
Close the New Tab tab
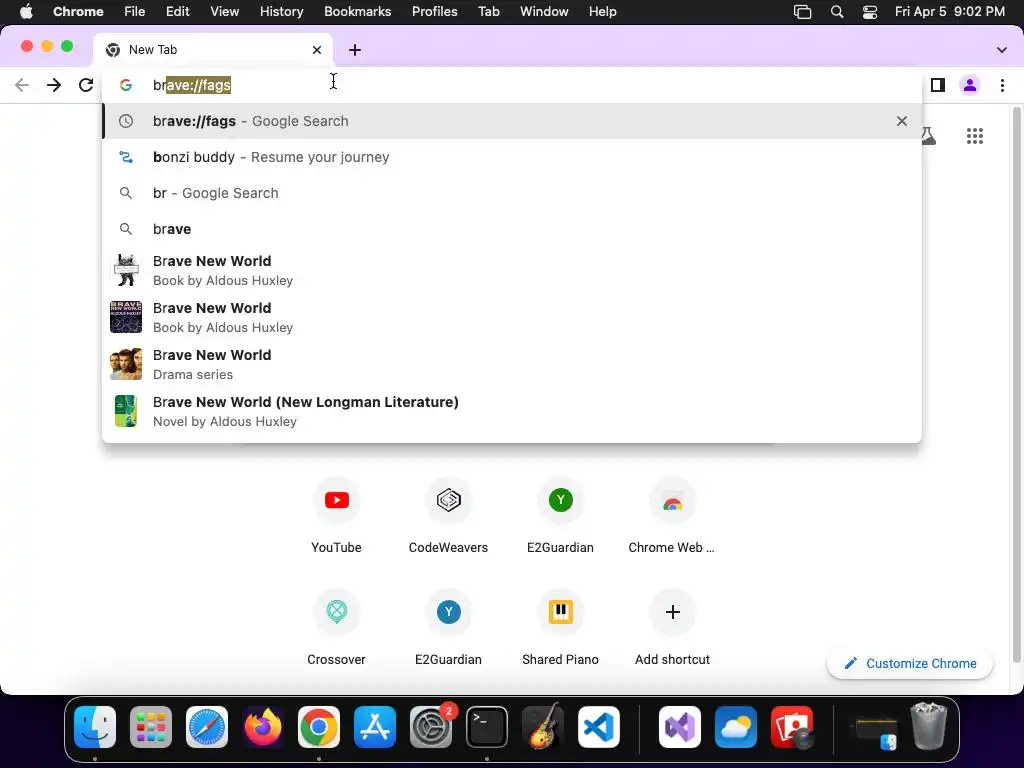[x=317, y=50]
